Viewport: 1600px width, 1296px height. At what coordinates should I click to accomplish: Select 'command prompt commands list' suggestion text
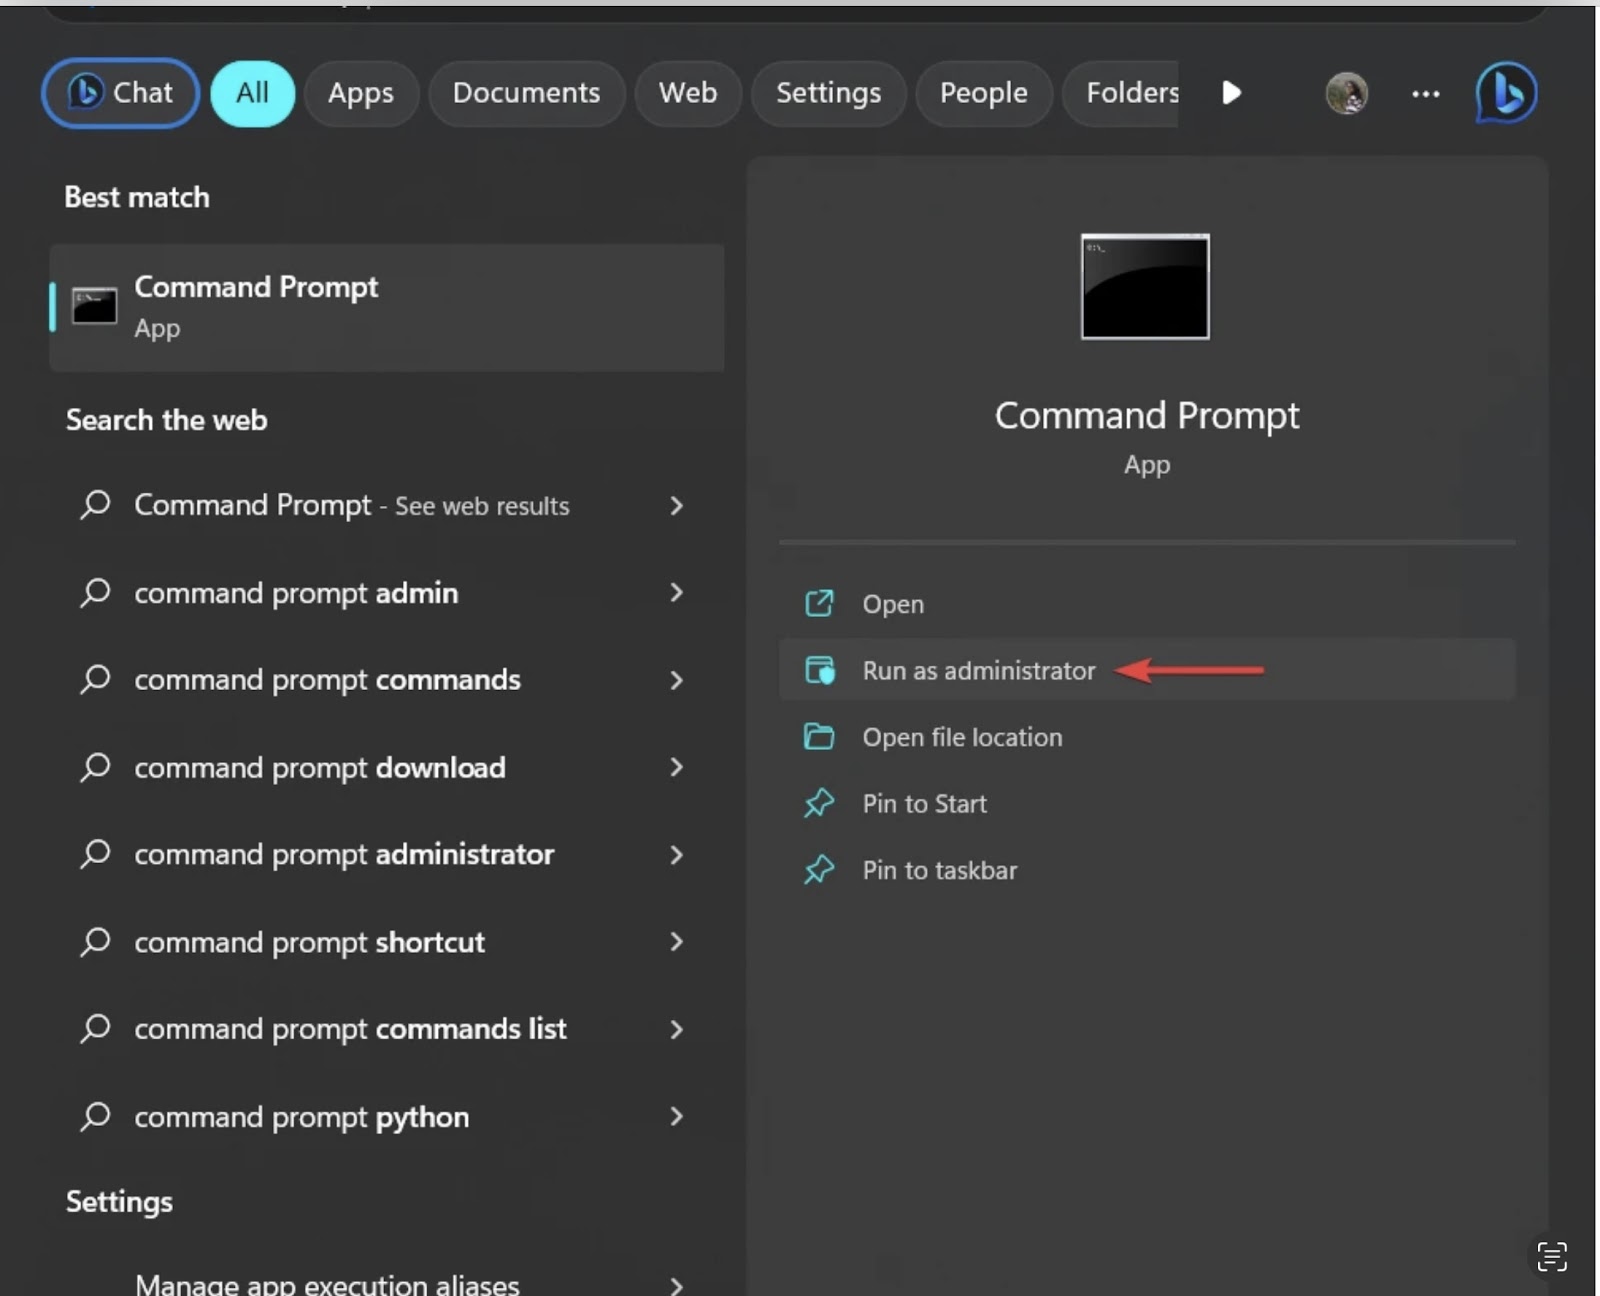pyautogui.click(x=350, y=1029)
